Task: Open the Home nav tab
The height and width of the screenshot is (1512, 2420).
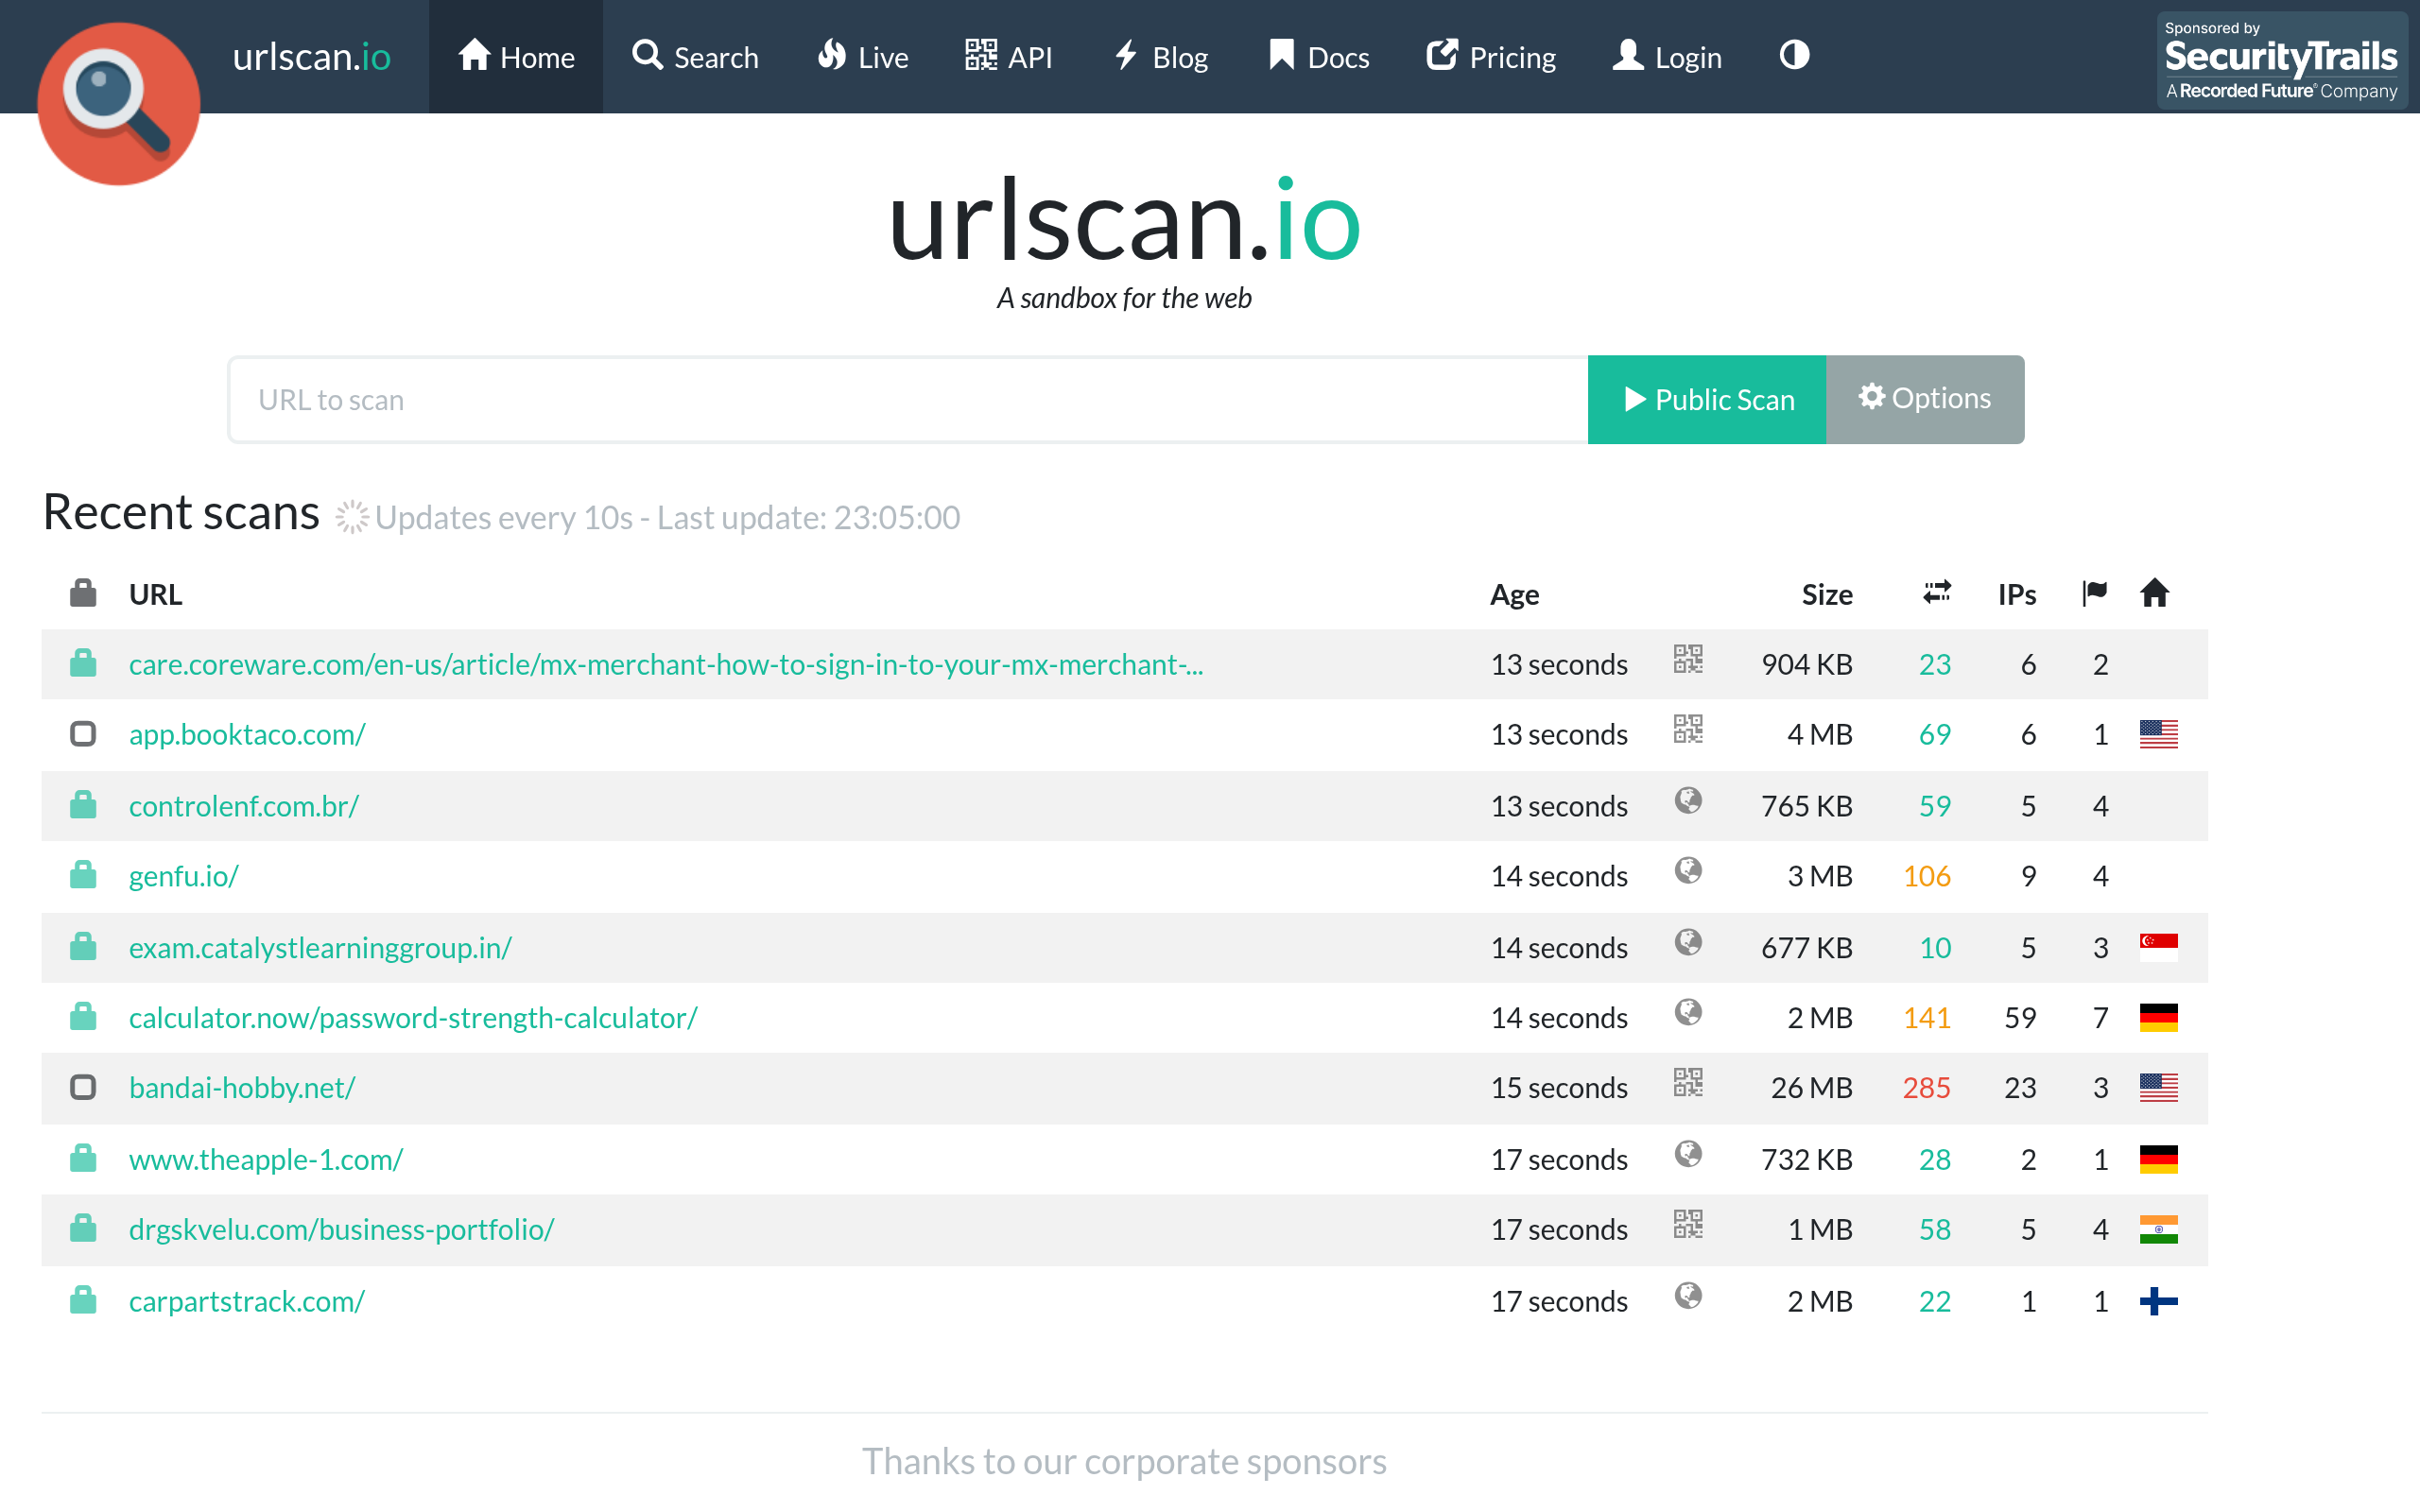Action: [x=516, y=56]
